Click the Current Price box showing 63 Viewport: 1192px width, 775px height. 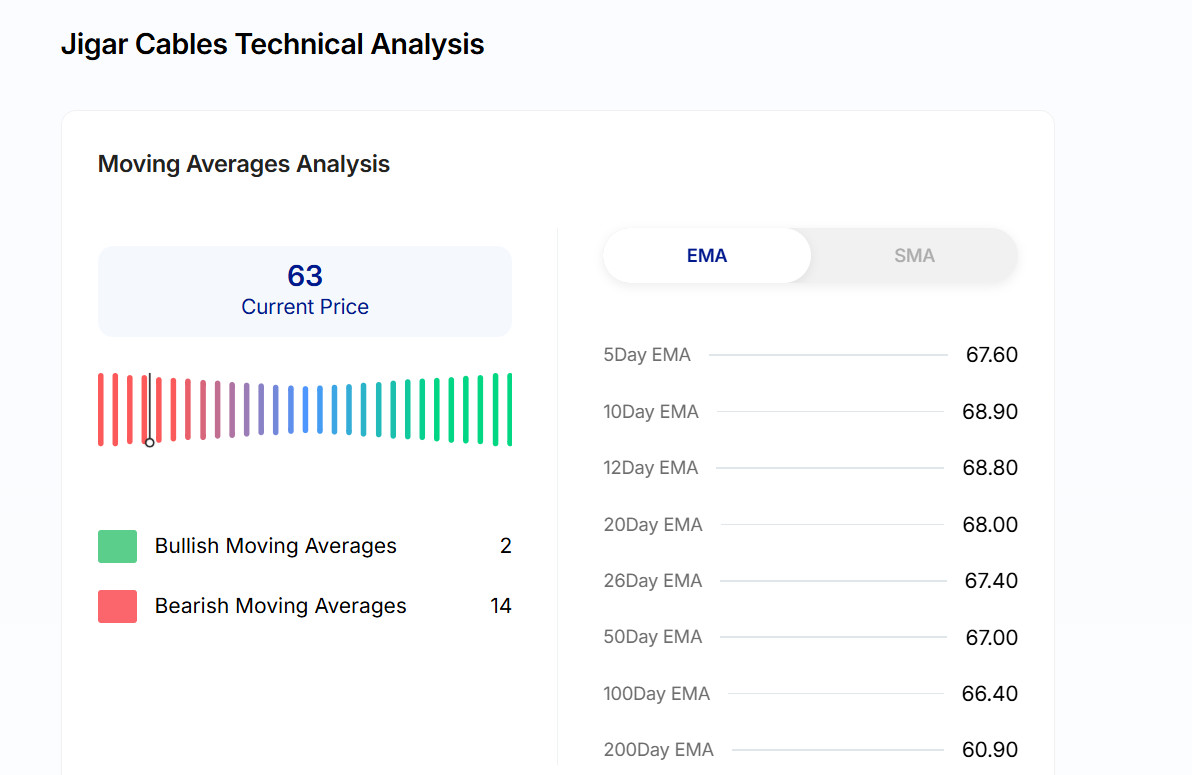(x=305, y=291)
